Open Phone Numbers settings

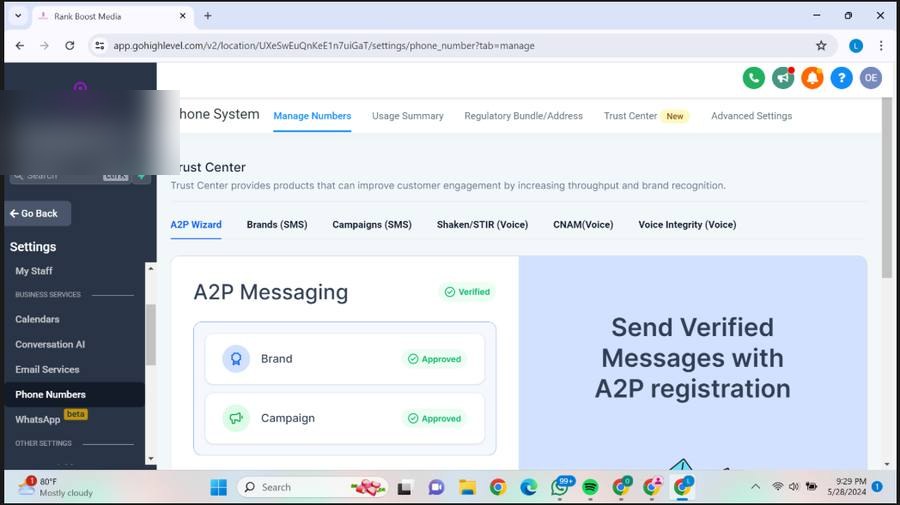point(75,395)
